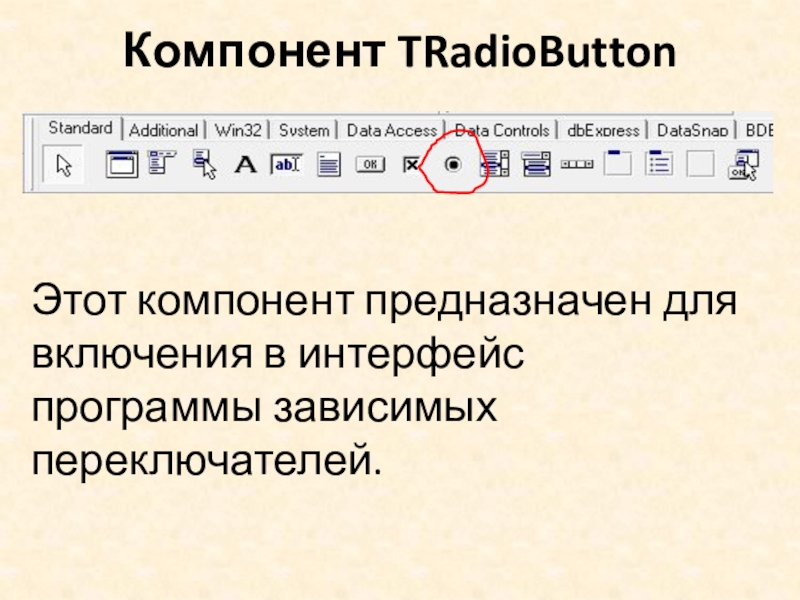Open the Data Controls palette tab
The height and width of the screenshot is (600, 800).
coord(502,131)
